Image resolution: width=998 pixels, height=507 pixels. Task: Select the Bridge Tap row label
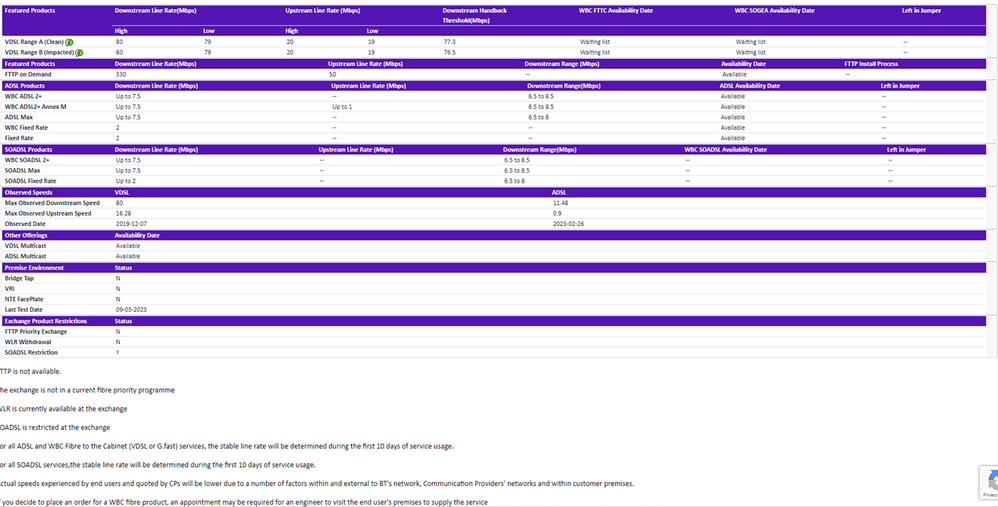20,278
